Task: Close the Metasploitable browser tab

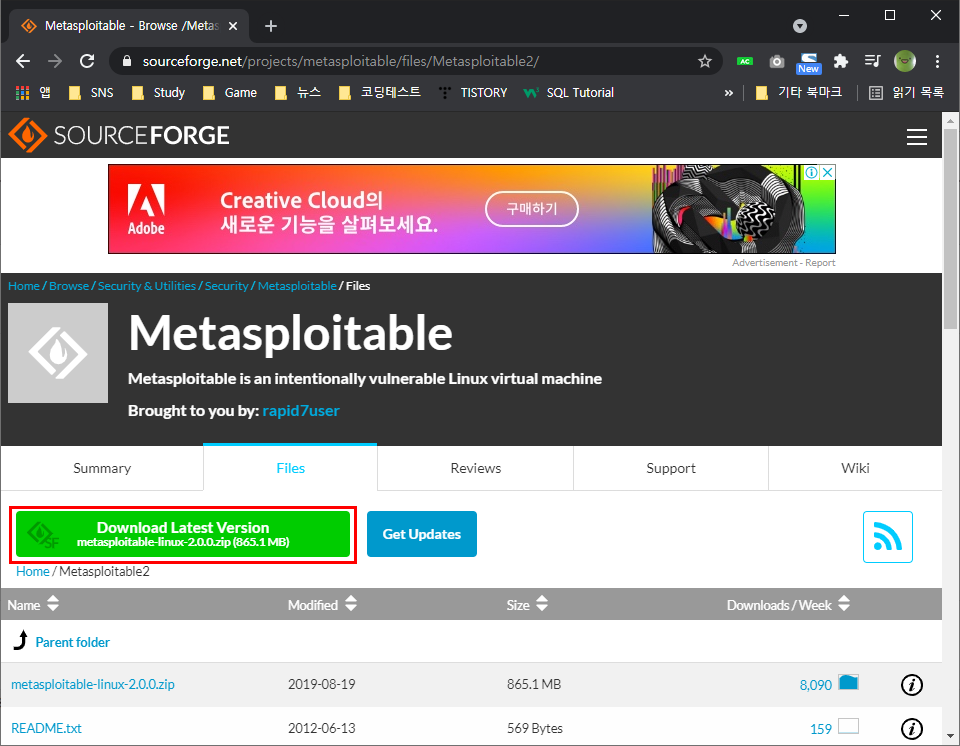Action: coord(233,26)
